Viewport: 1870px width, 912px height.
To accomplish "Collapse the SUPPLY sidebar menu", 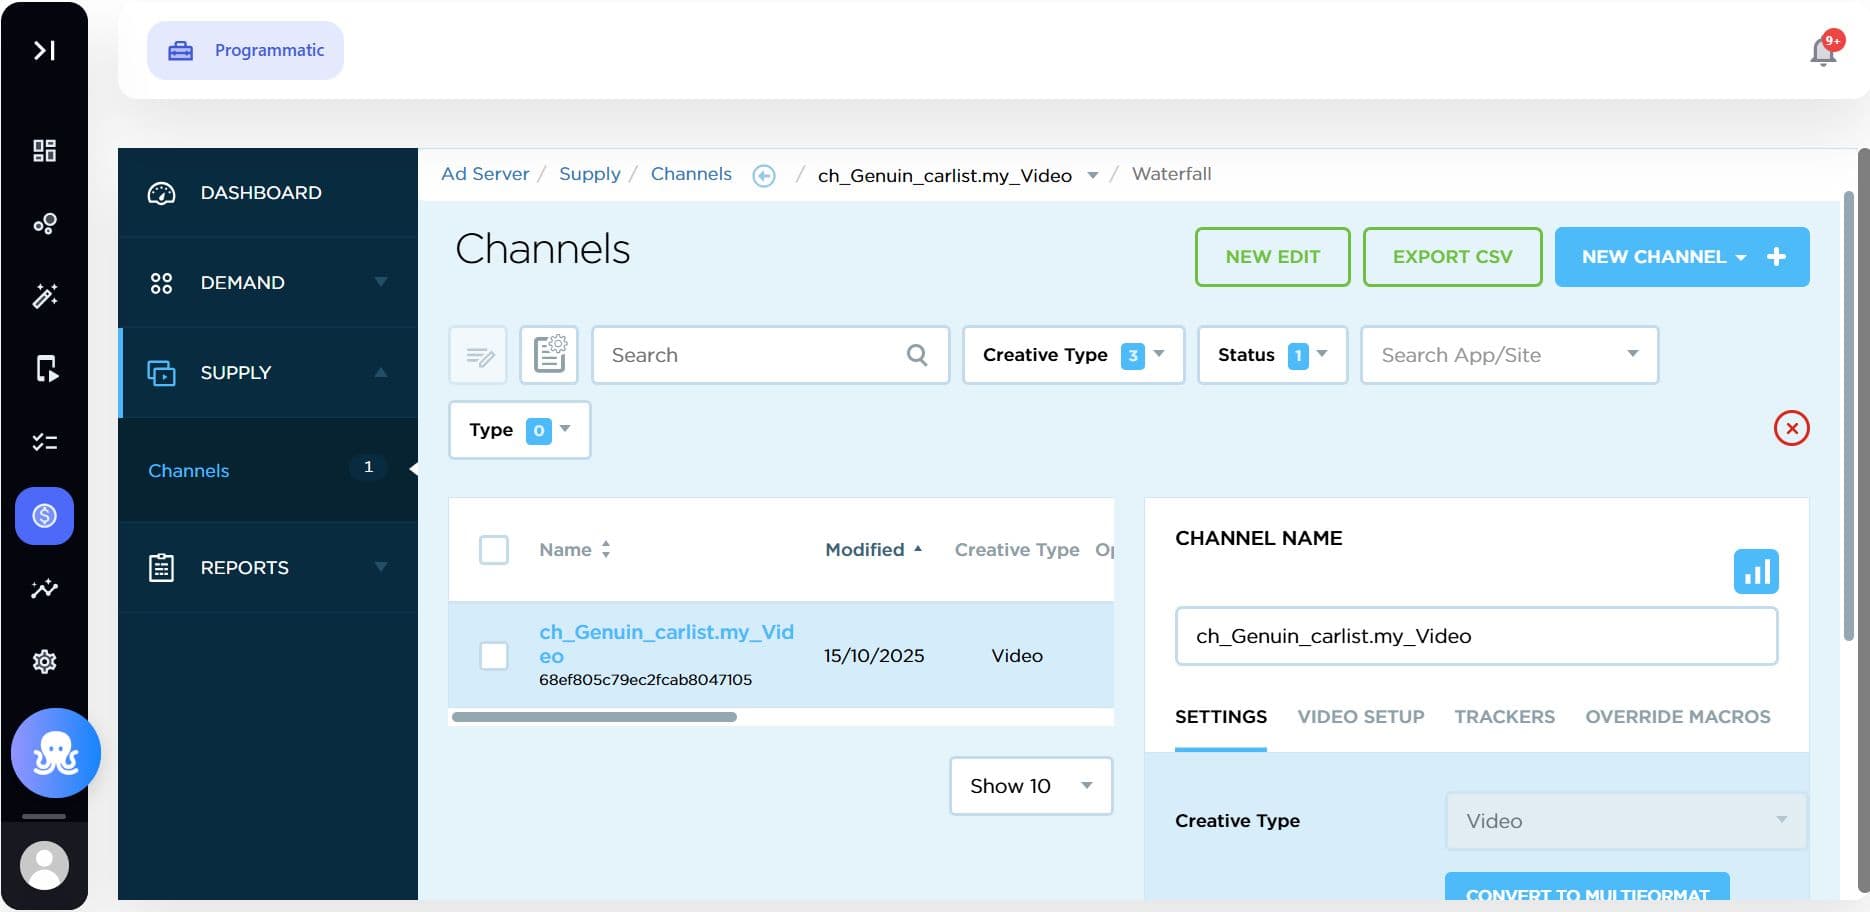I will pos(268,373).
